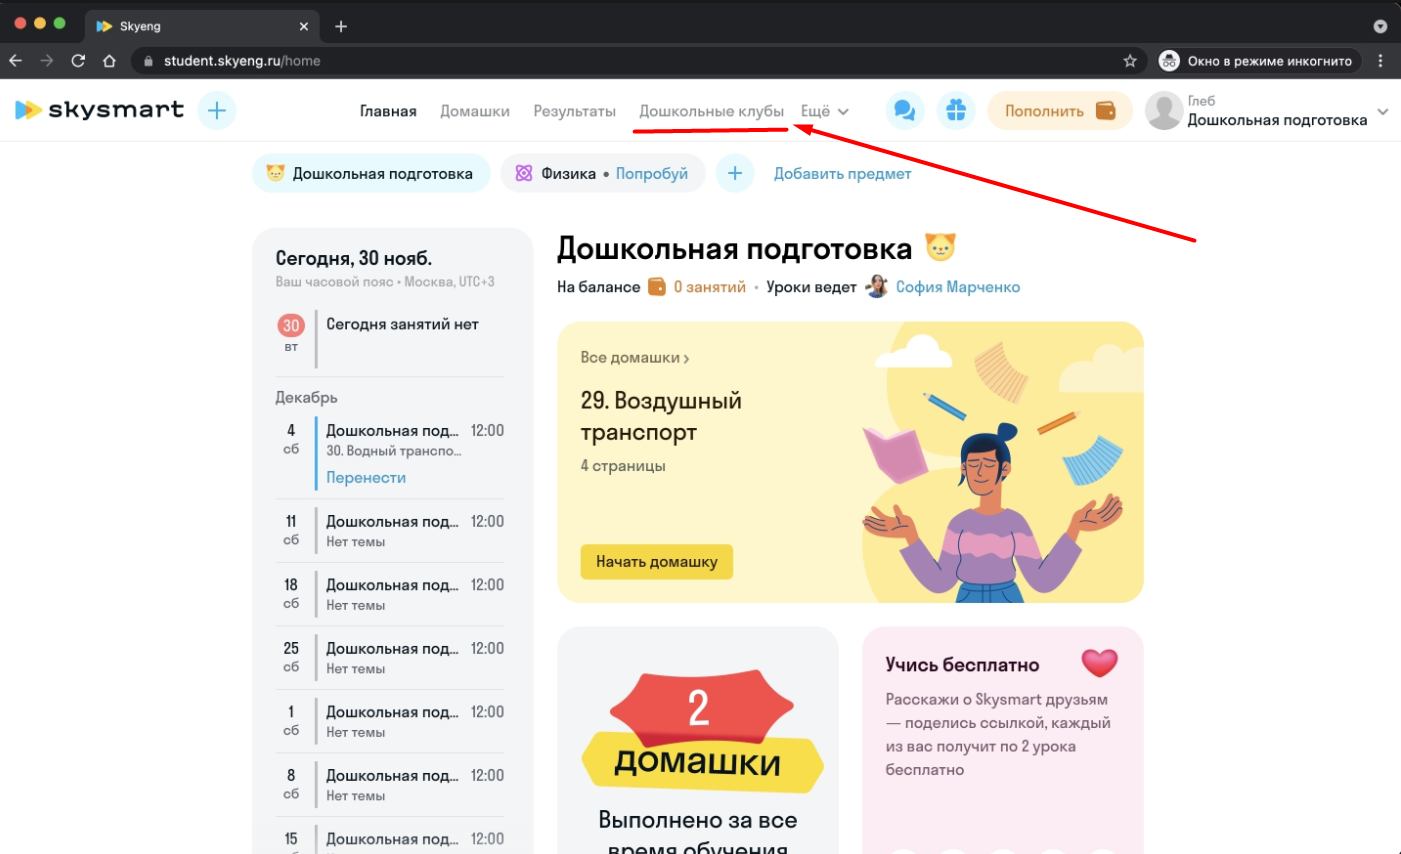Click the 29. Воздушный транспорт homework title
This screenshot has width=1401, height=854.
[661, 416]
